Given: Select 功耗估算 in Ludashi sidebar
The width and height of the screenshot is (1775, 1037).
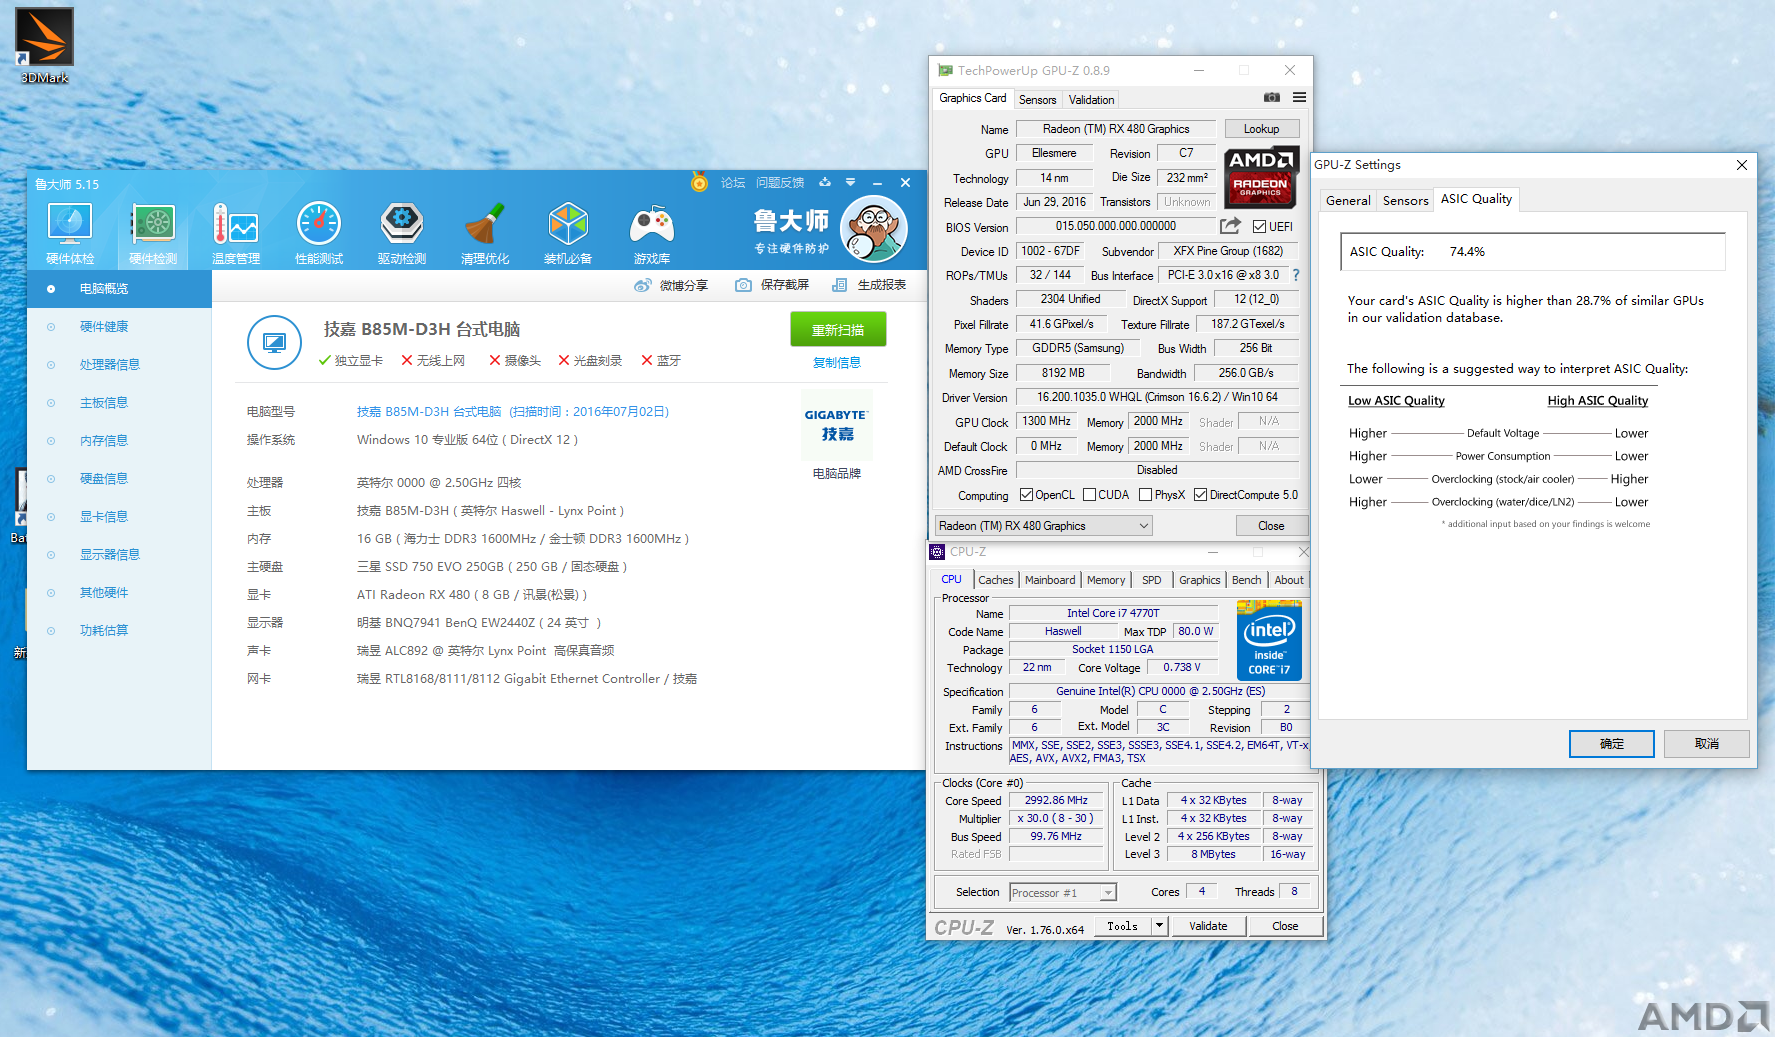Looking at the screenshot, I should click(x=119, y=631).
